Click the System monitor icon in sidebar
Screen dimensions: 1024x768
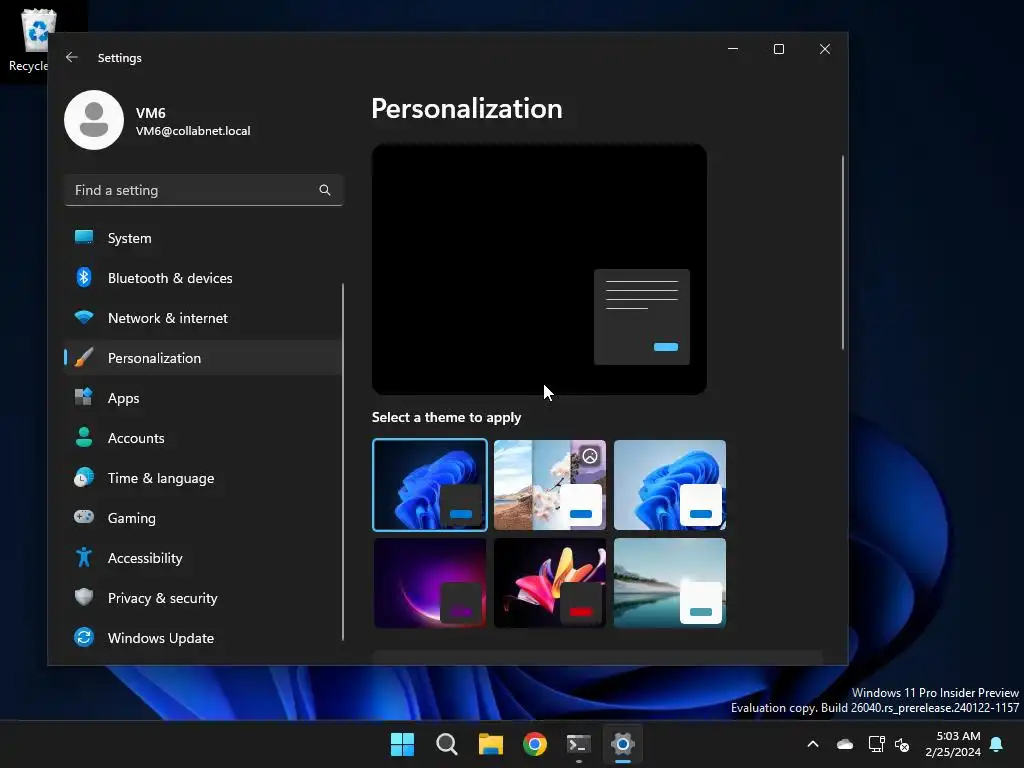[84, 238]
